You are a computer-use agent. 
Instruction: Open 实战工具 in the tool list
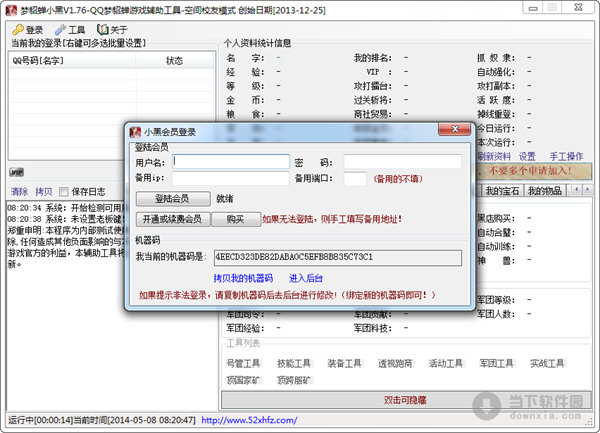[x=547, y=363]
